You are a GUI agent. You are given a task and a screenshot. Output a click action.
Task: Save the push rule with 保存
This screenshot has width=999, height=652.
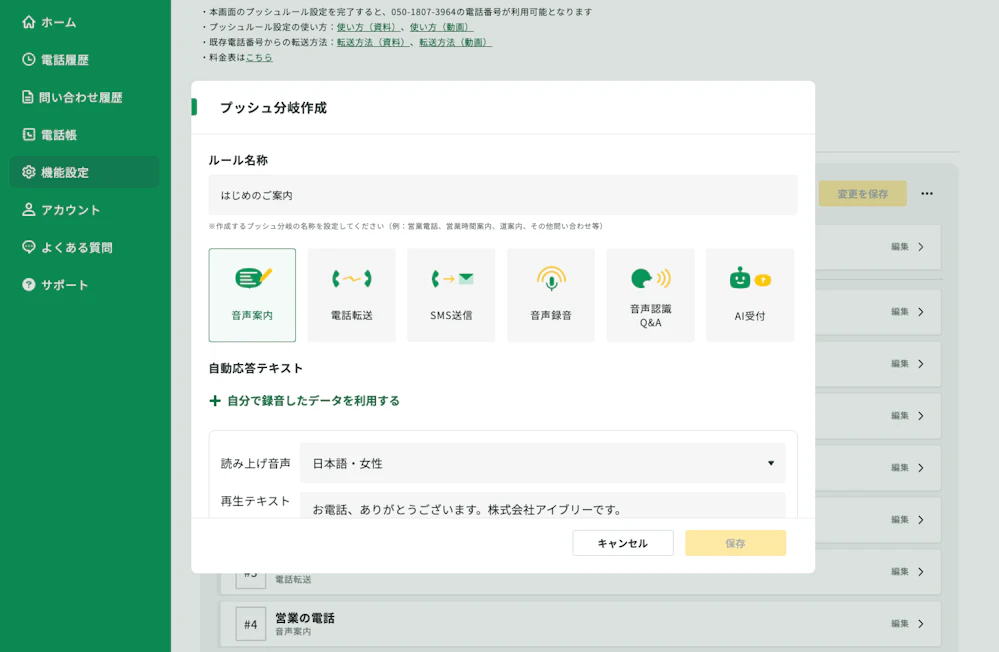735,543
